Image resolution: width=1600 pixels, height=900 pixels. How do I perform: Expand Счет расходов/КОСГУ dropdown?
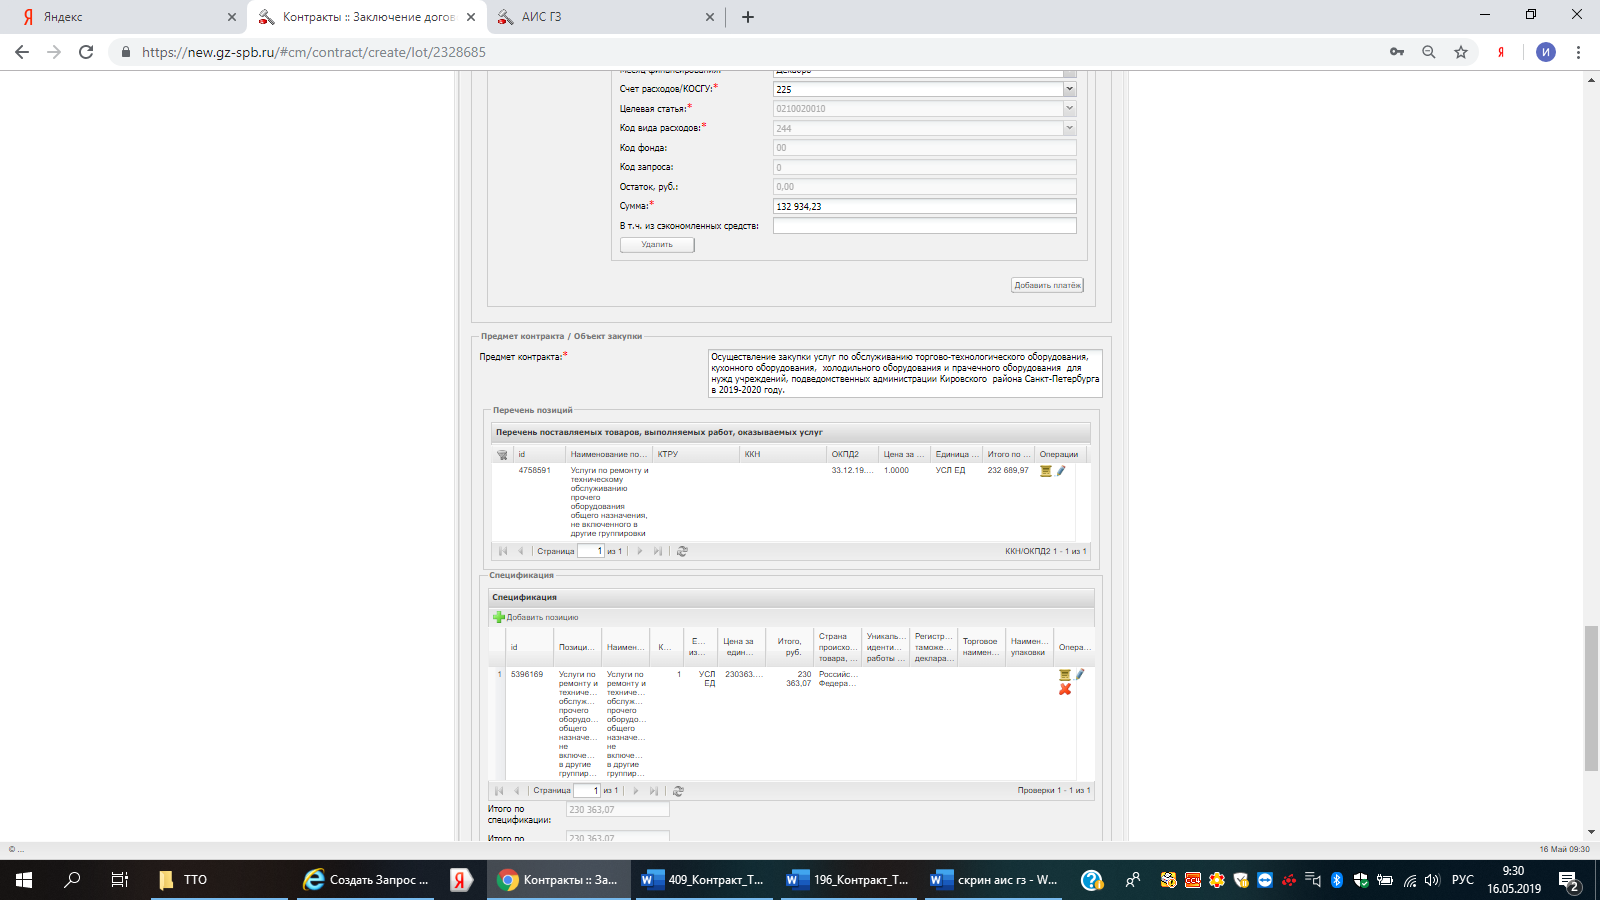click(x=1069, y=89)
